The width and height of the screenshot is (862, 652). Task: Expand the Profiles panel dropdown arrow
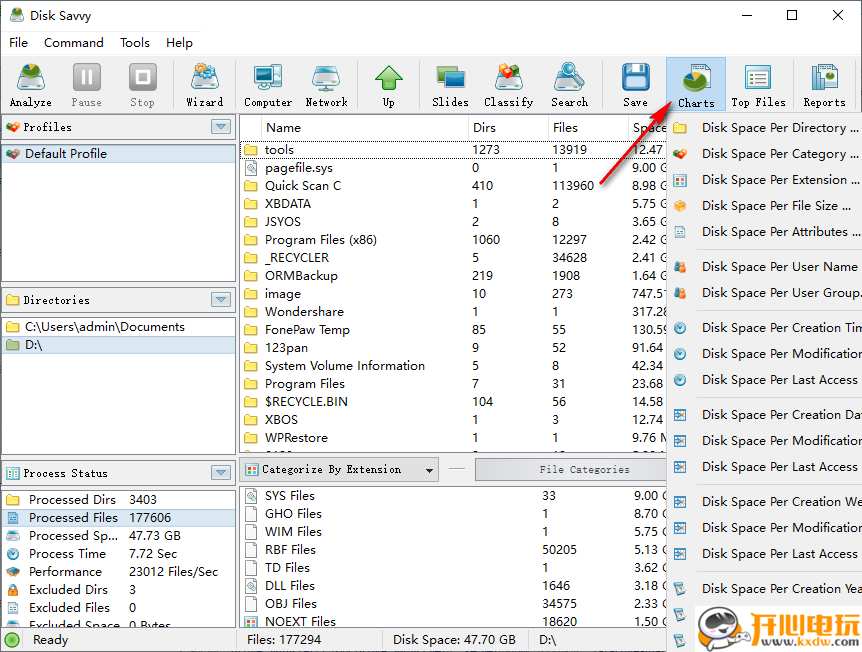(x=221, y=127)
